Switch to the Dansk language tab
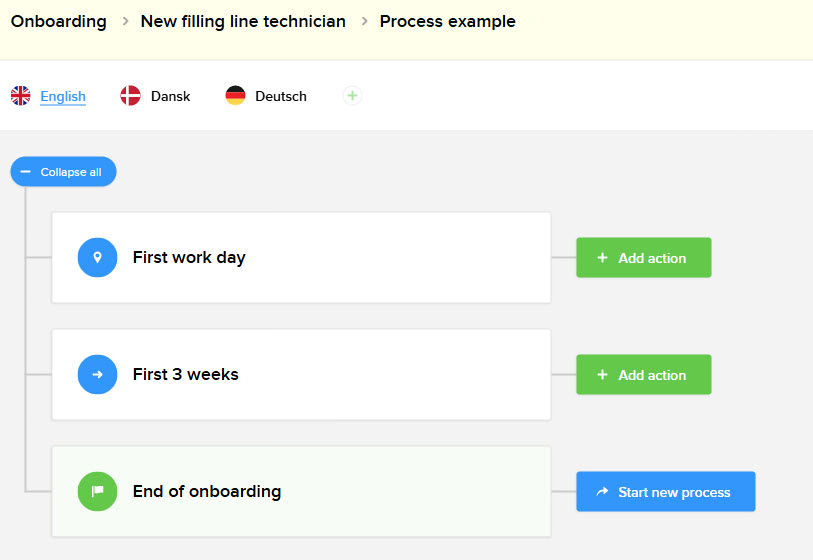The width and height of the screenshot is (813, 560). 170,97
